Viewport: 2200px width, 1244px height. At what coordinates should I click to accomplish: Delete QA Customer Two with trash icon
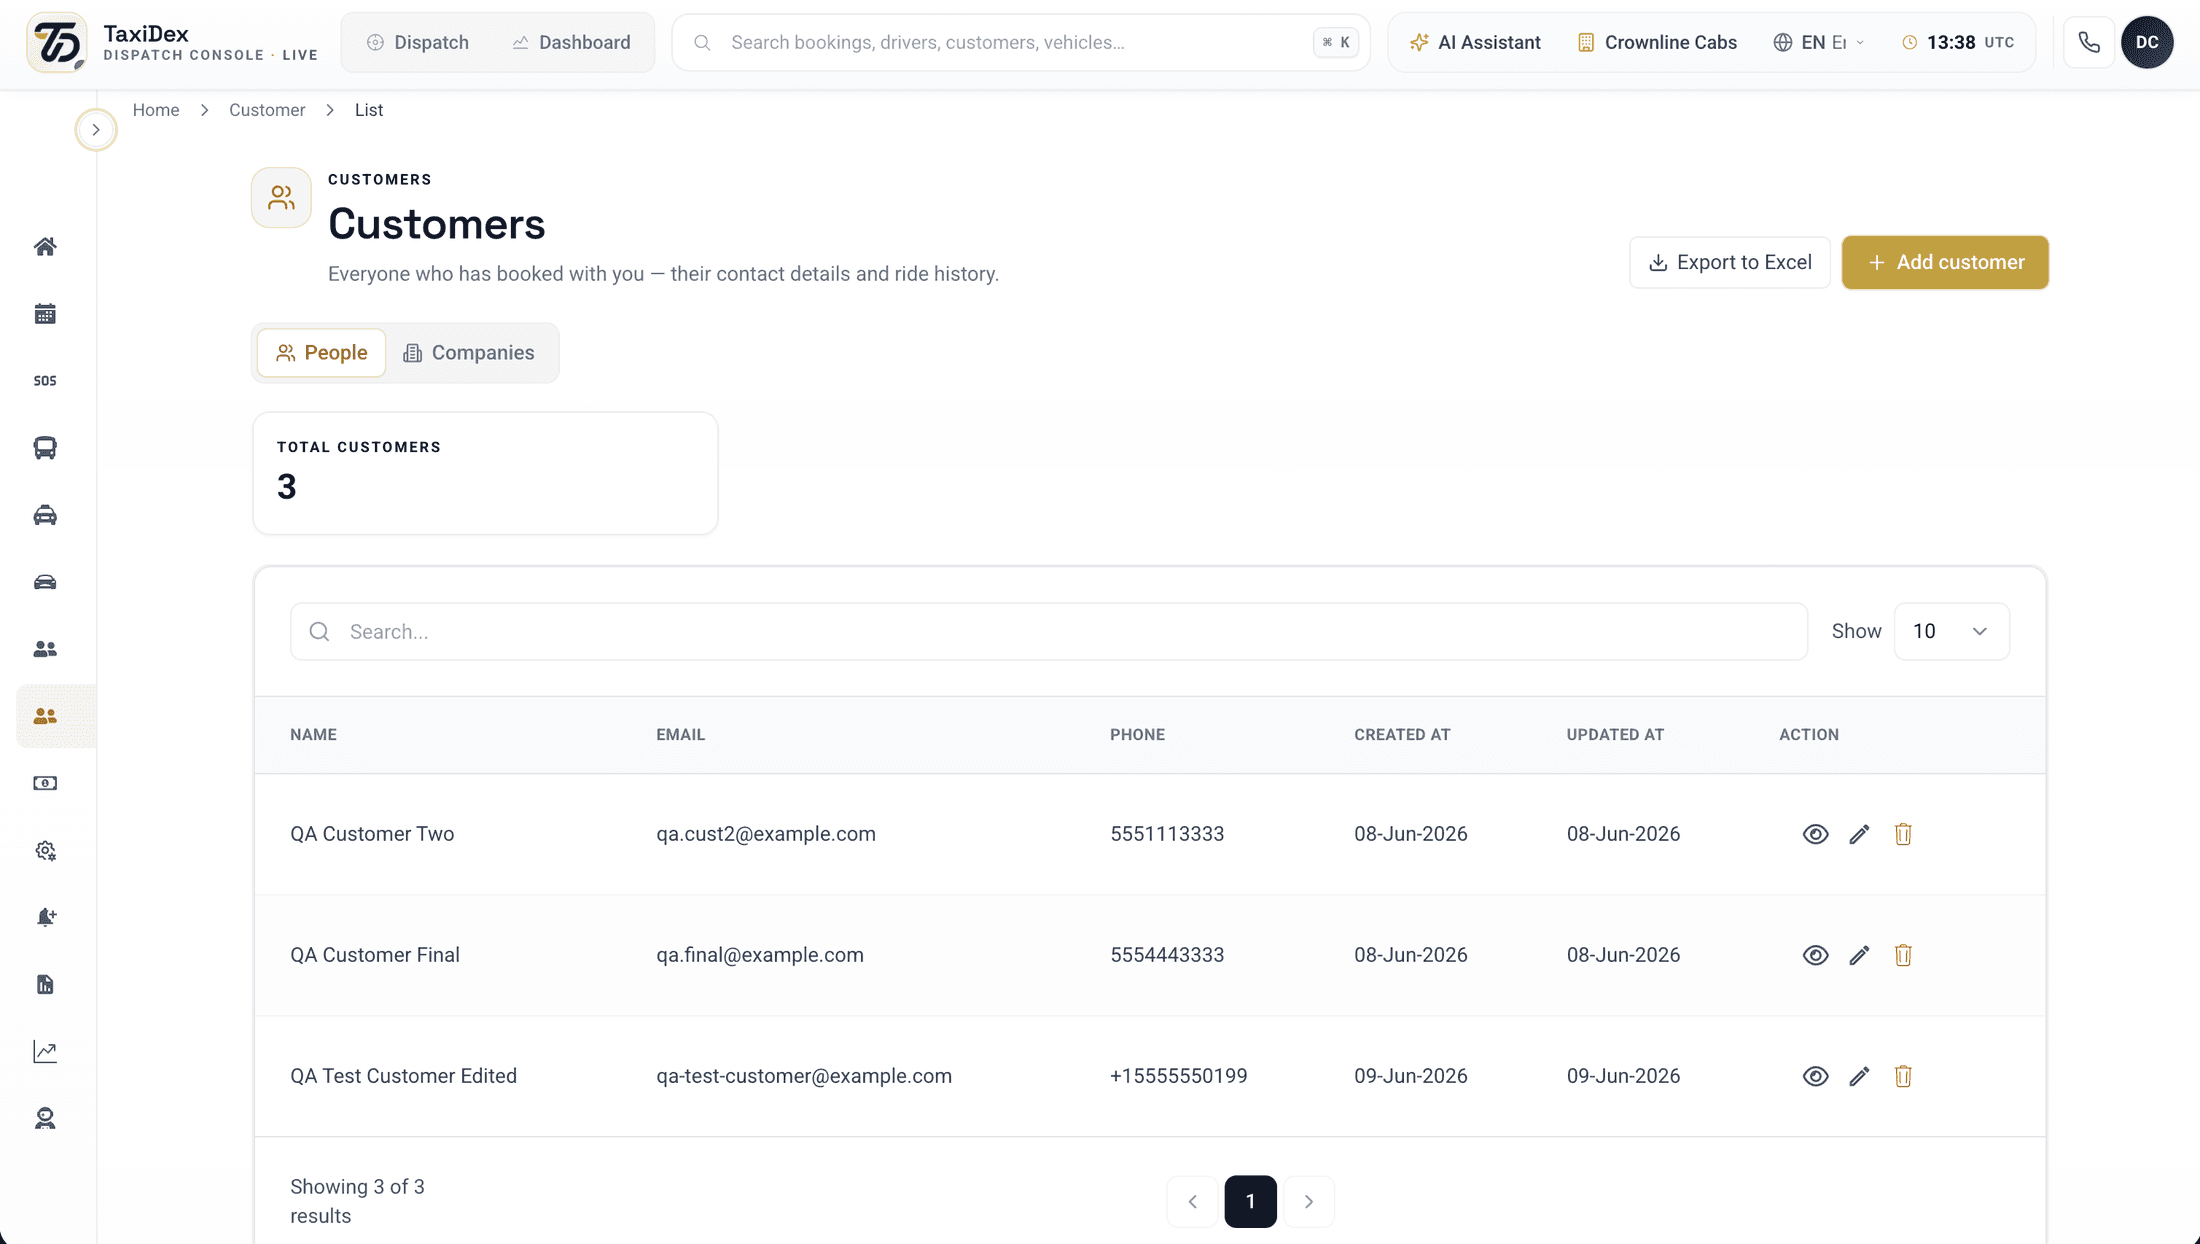(1903, 834)
